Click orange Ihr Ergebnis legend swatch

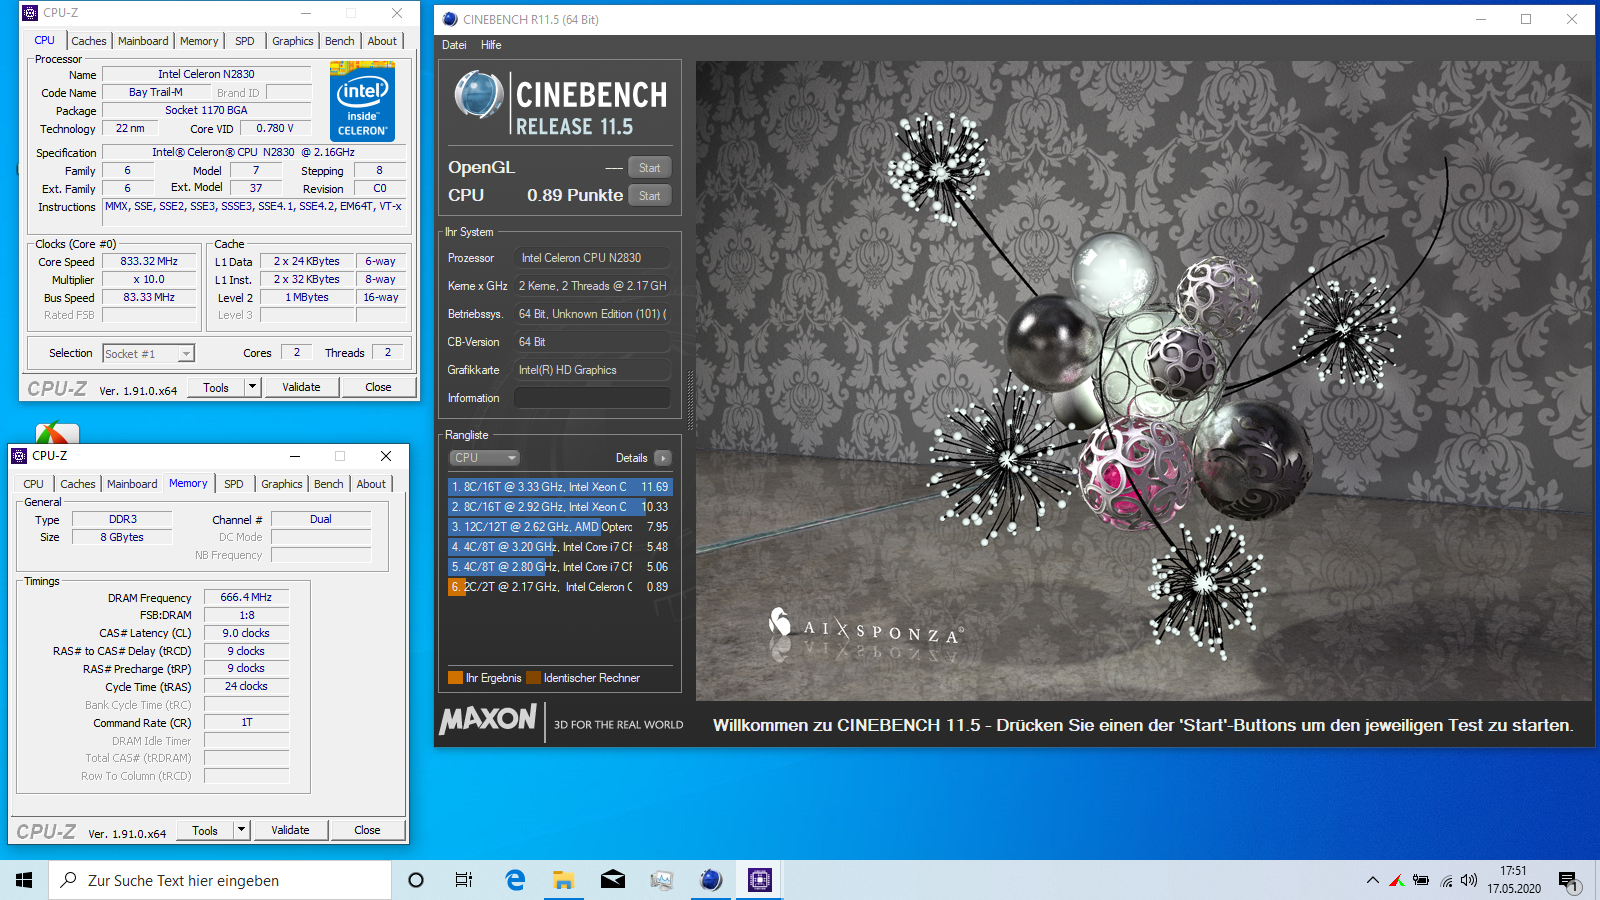click(455, 678)
